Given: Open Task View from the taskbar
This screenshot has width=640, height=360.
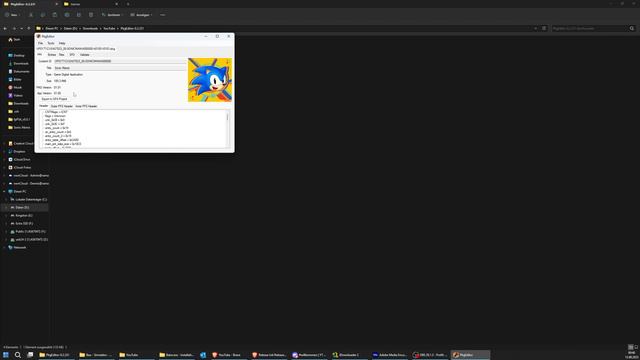Looking at the screenshot, I should tap(30, 355).
